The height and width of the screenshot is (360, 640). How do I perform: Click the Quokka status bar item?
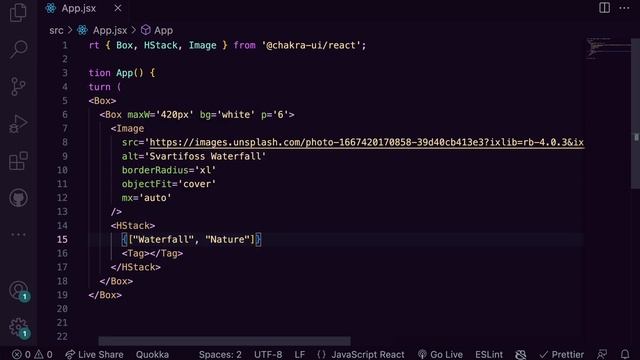click(152, 354)
